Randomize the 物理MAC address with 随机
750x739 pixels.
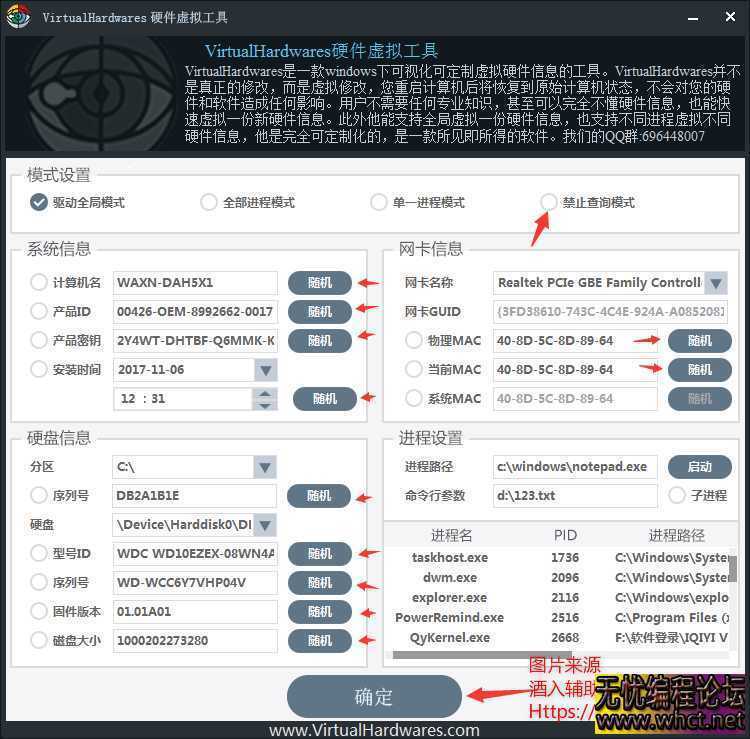(x=699, y=341)
